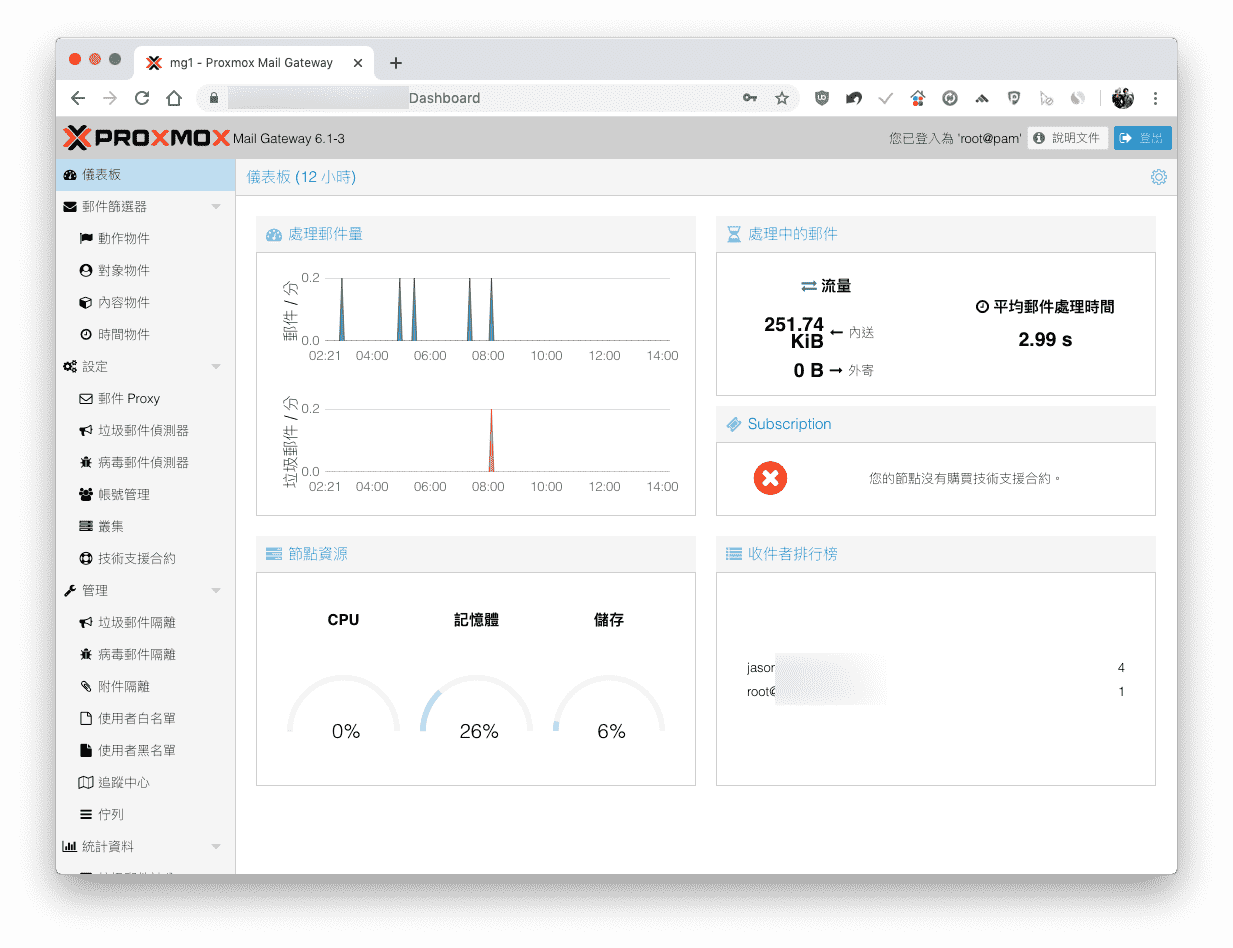The width and height of the screenshot is (1233, 948).
Task: Open 郵件 Proxy settings
Action: point(146,398)
